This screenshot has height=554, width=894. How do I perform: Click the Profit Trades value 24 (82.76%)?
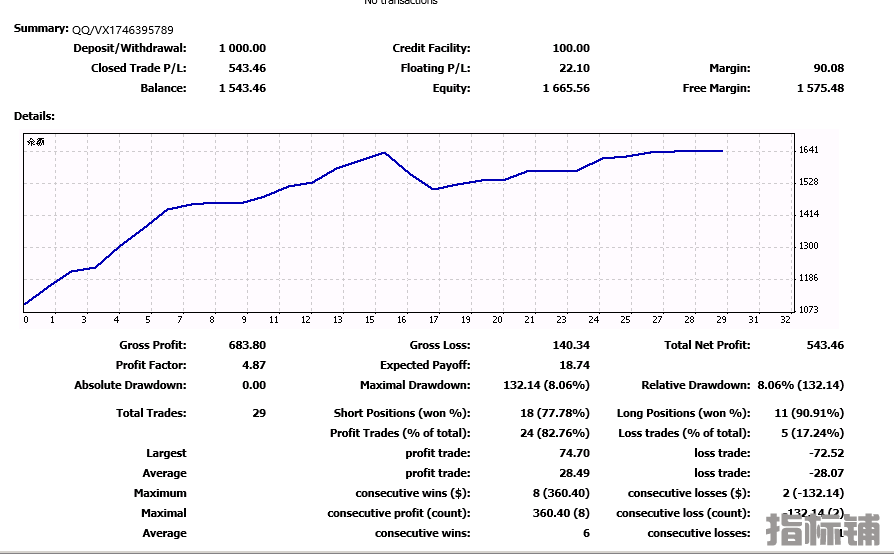point(555,433)
